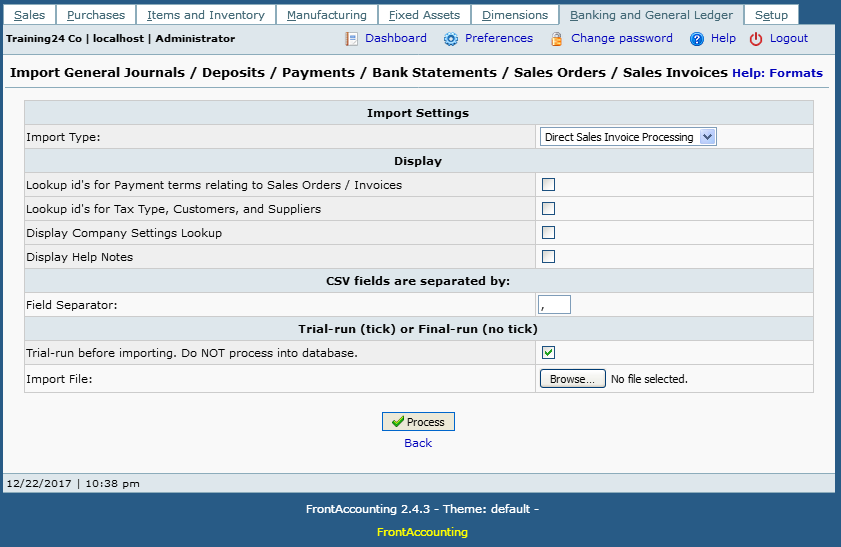Tick Lookup id's for Tax Type checkbox
This screenshot has width=841, height=547.
coord(548,209)
